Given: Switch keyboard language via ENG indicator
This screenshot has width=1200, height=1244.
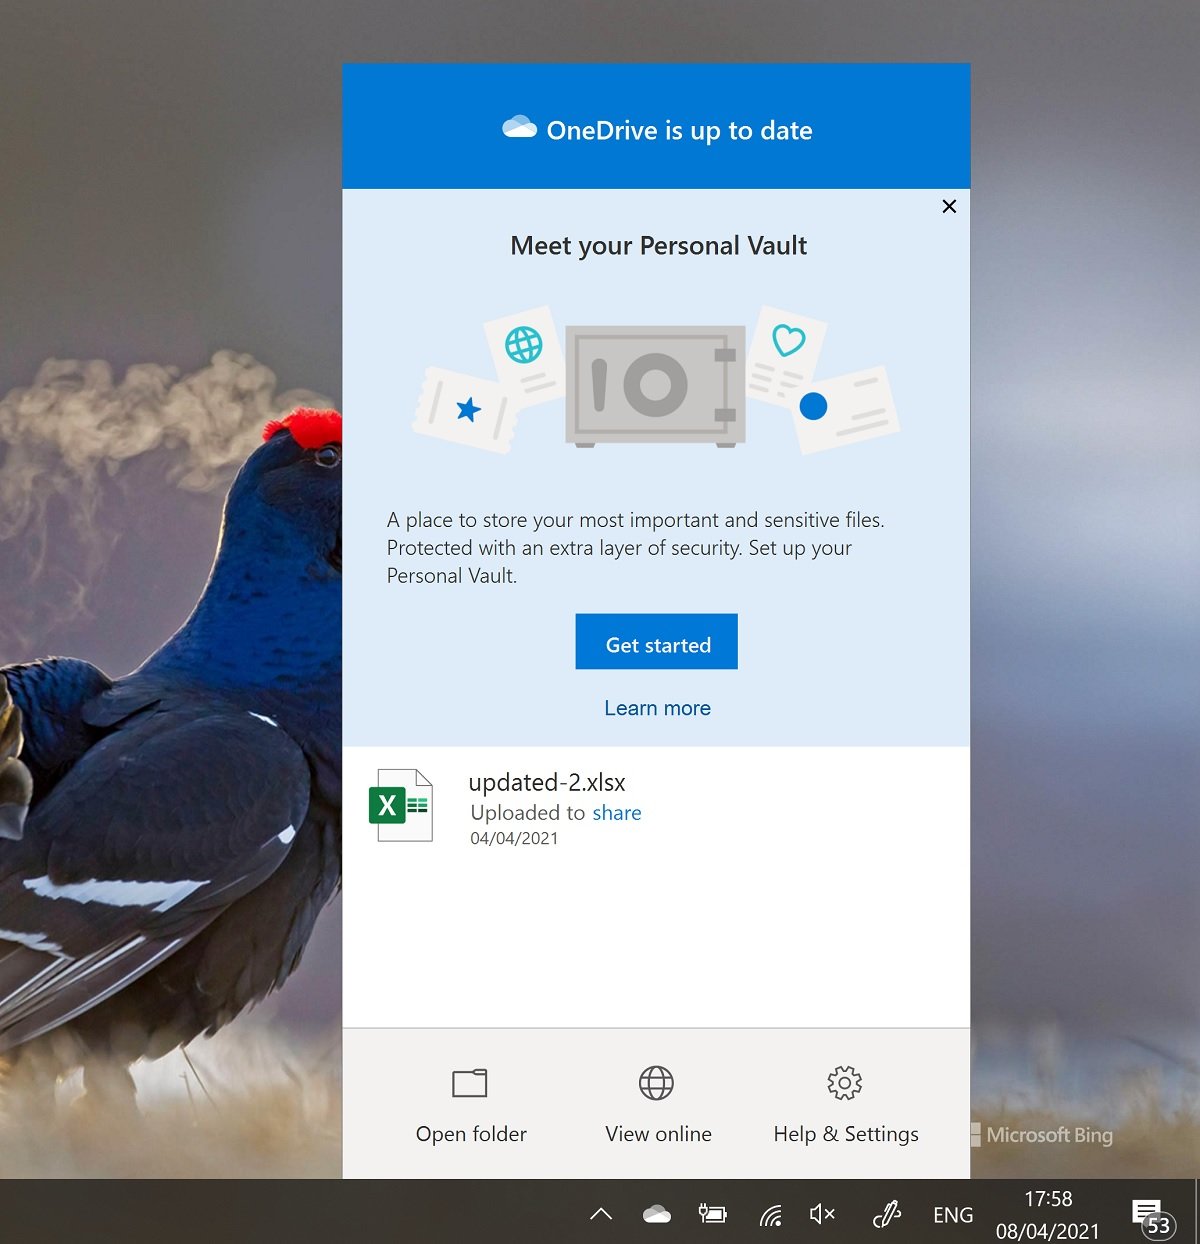Looking at the screenshot, I should coord(952,1213).
